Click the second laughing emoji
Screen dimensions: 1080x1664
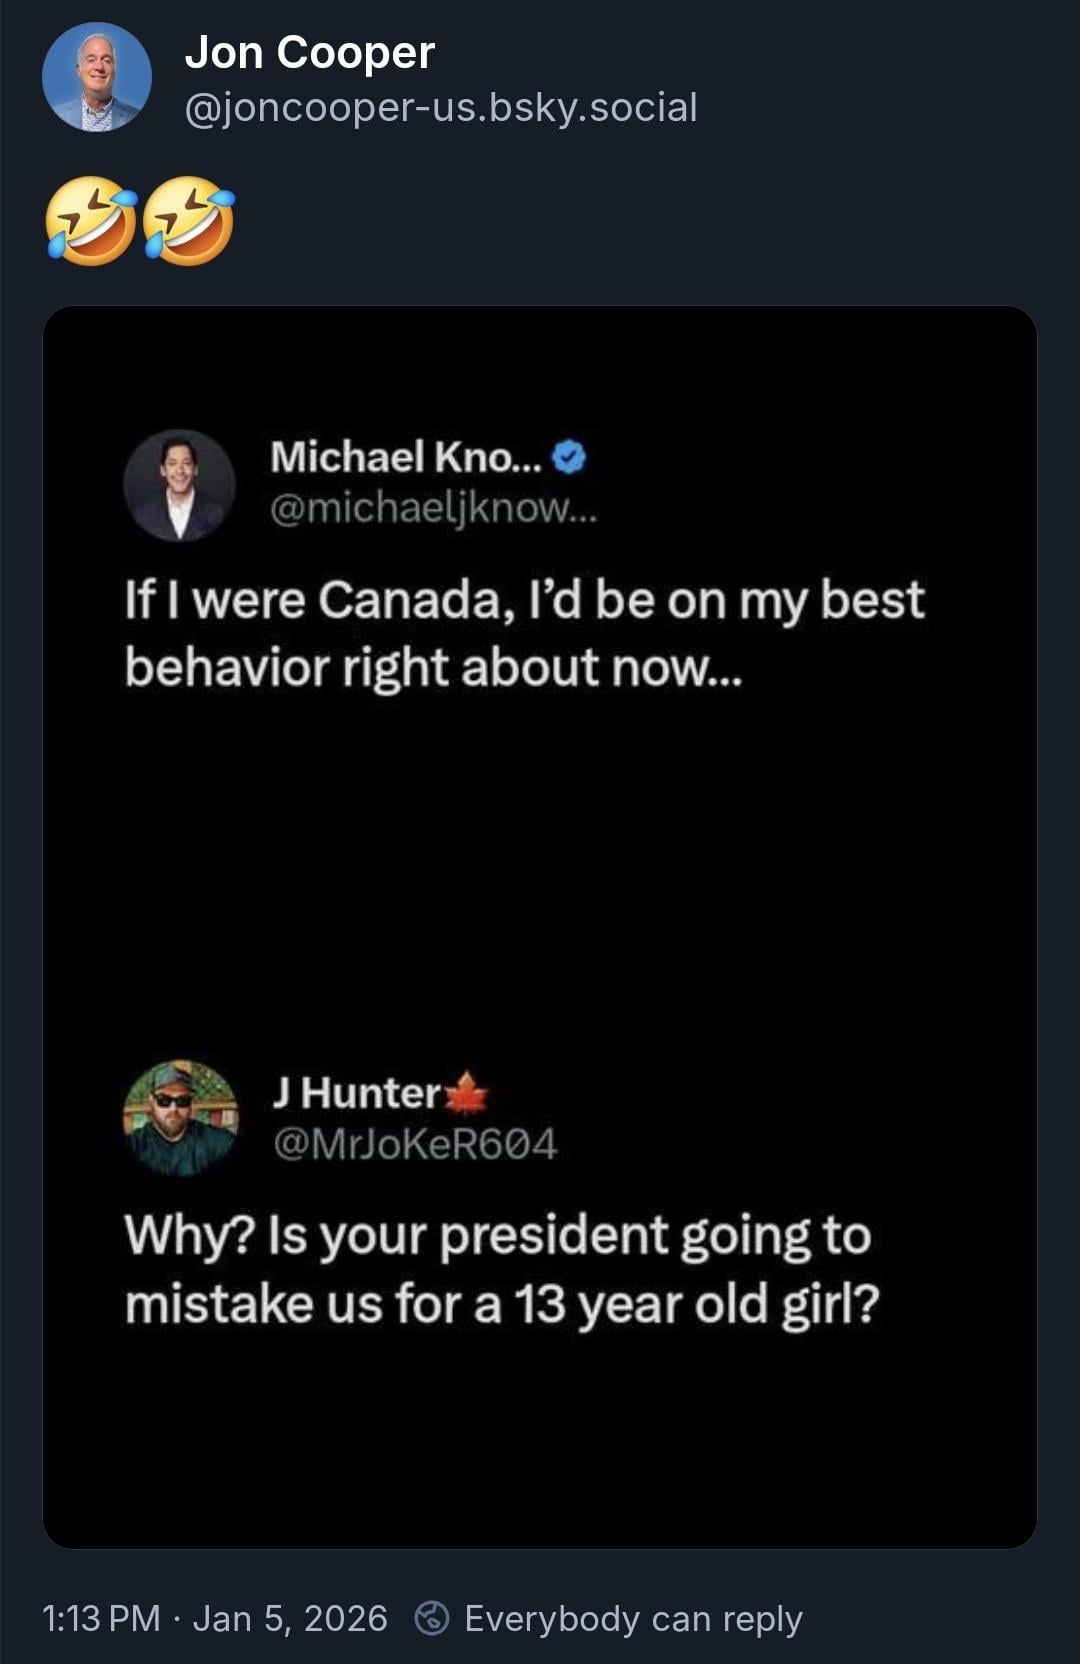pyautogui.click(x=189, y=221)
